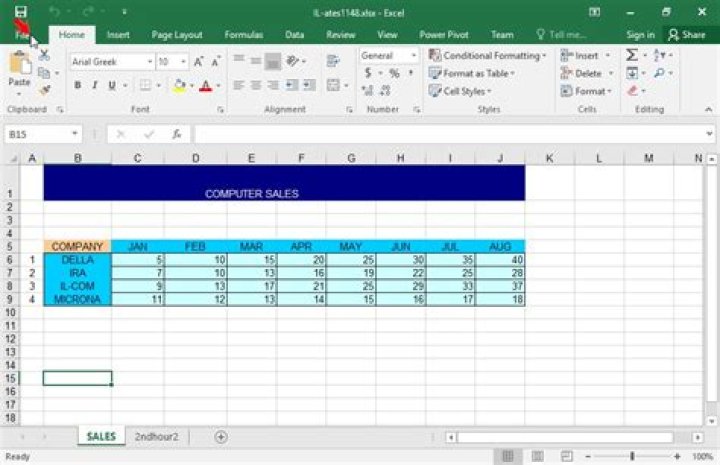Click the Copy icon in Clipboard group
Viewport: 720px width, 465px height.
[44, 73]
